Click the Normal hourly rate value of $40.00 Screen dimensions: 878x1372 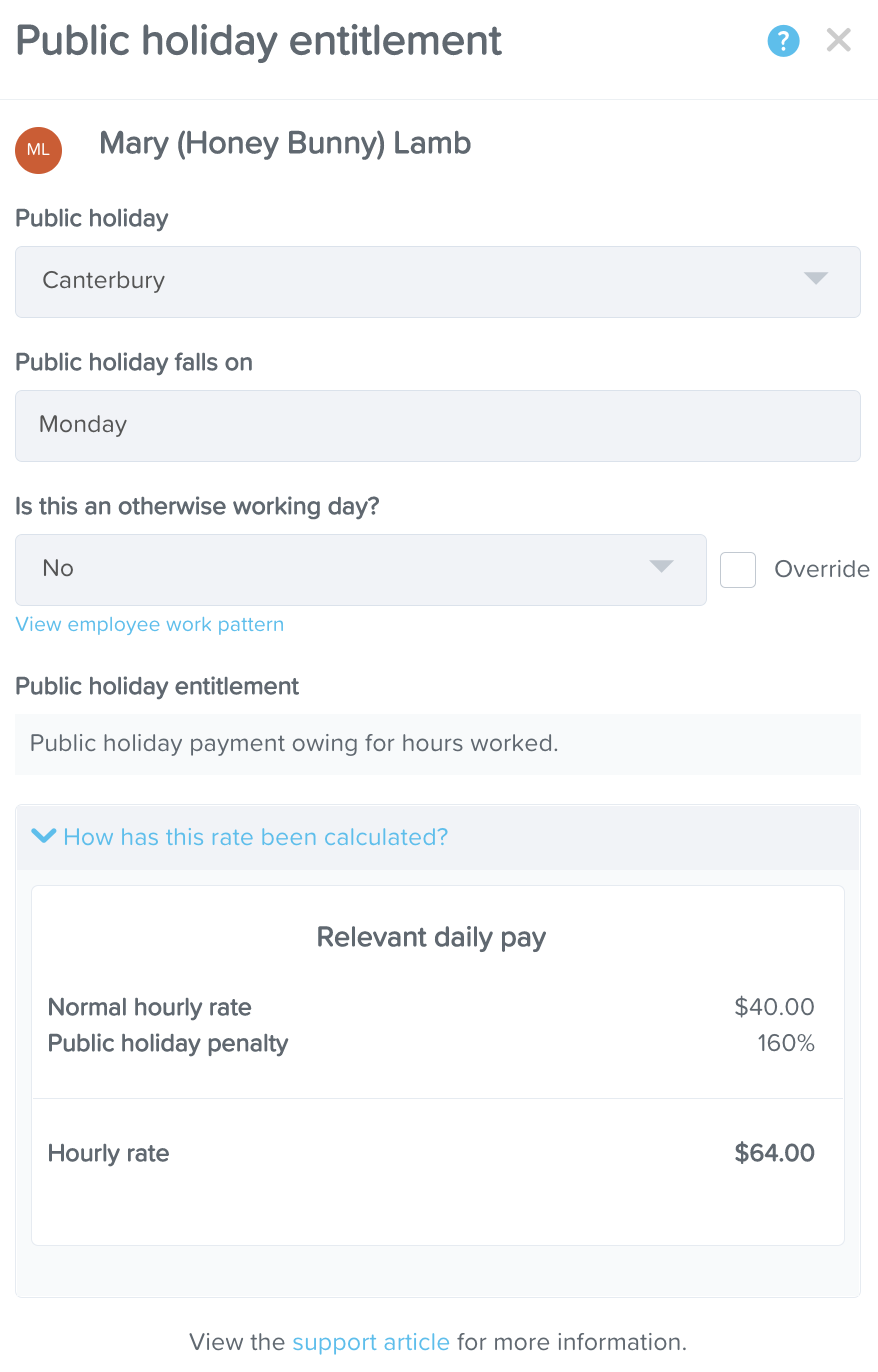(774, 1007)
